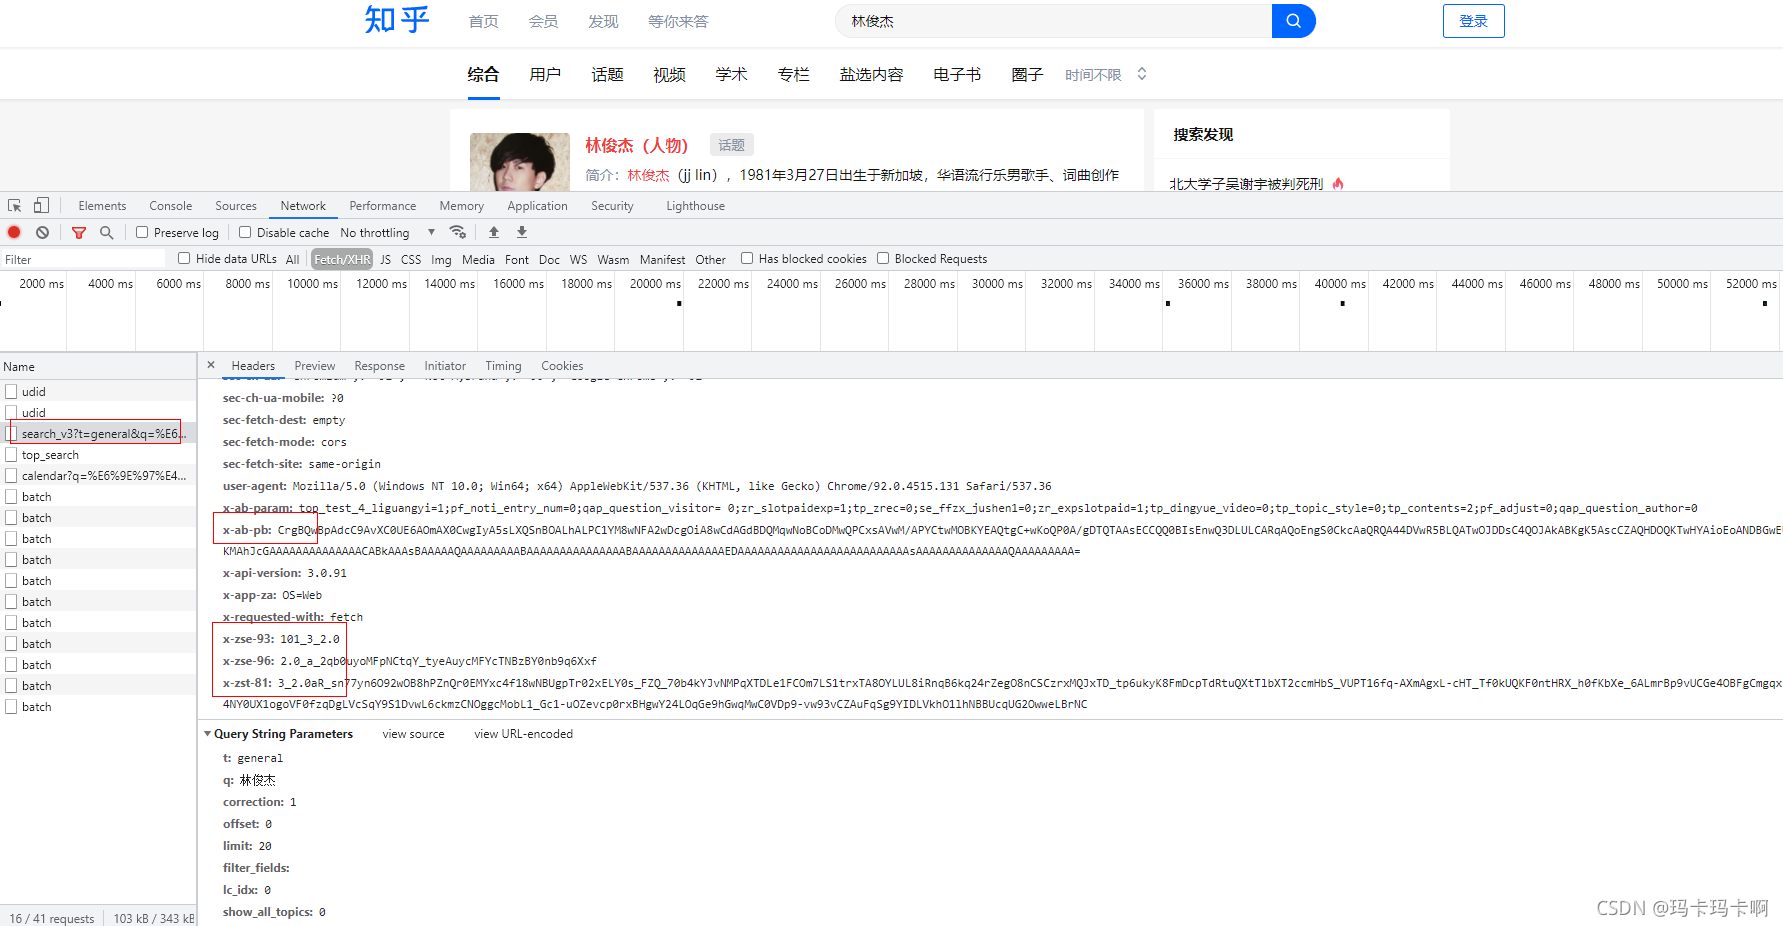This screenshot has width=1783, height=926.
Task: Check Blocked Requests
Action: point(883,258)
